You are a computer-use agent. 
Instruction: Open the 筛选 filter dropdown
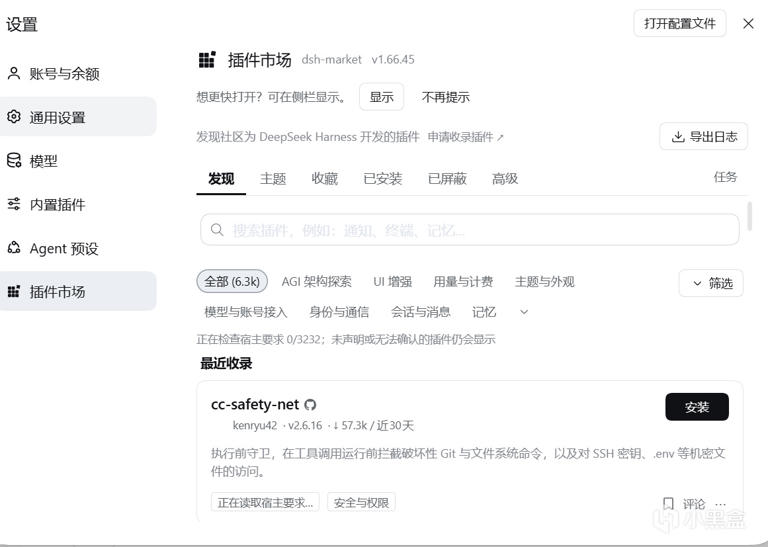711,283
